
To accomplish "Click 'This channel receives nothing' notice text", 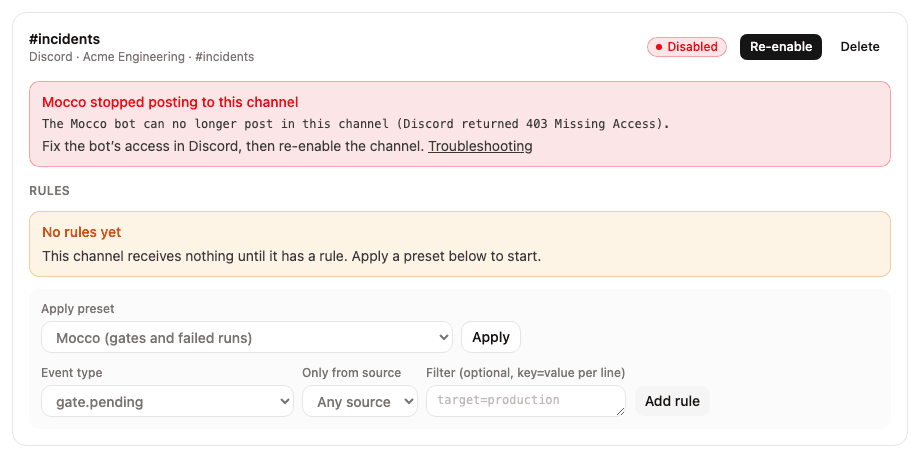I will (292, 256).
